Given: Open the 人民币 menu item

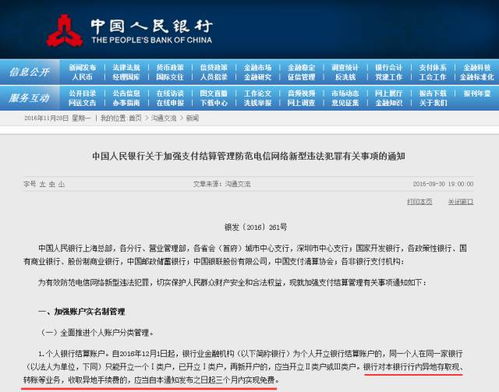Looking at the screenshot, I should pyautogui.click(x=82, y=77).
